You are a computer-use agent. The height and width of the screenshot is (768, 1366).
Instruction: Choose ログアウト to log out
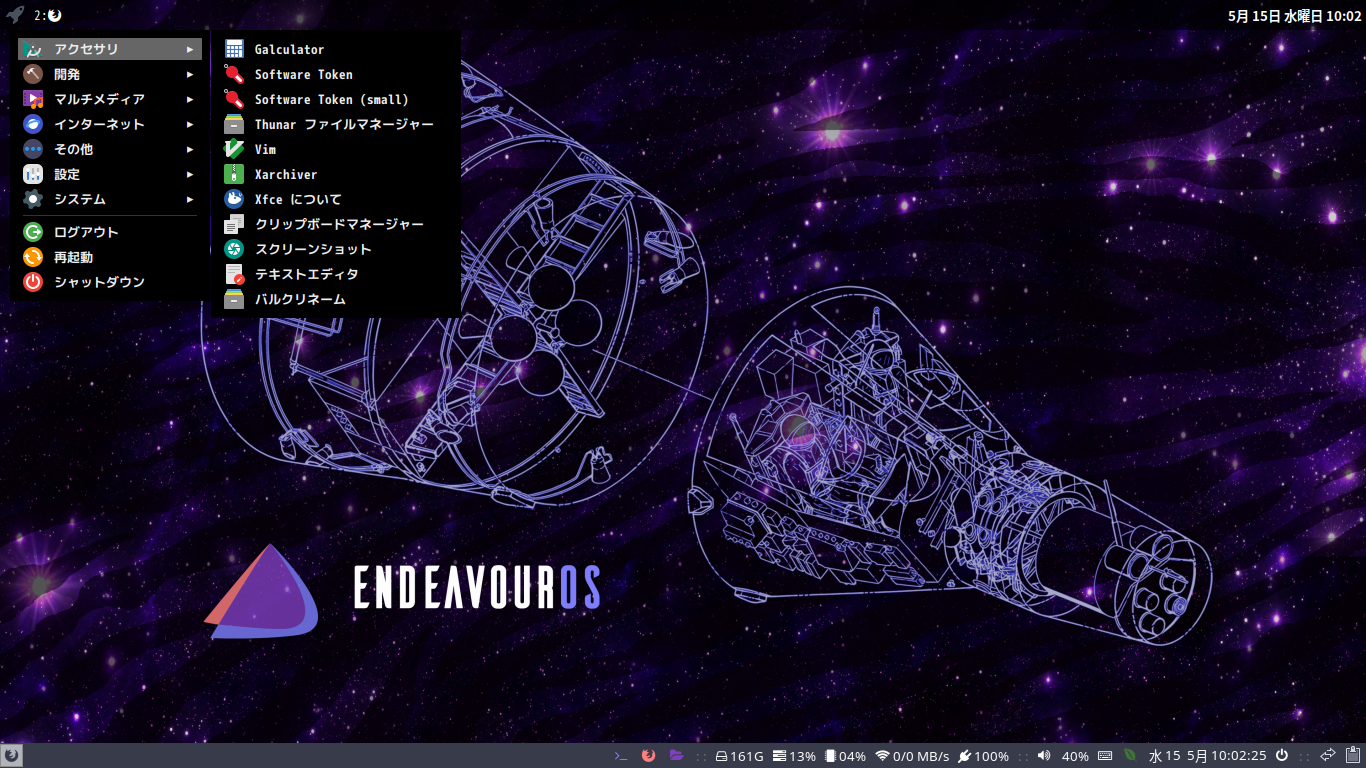110,232
